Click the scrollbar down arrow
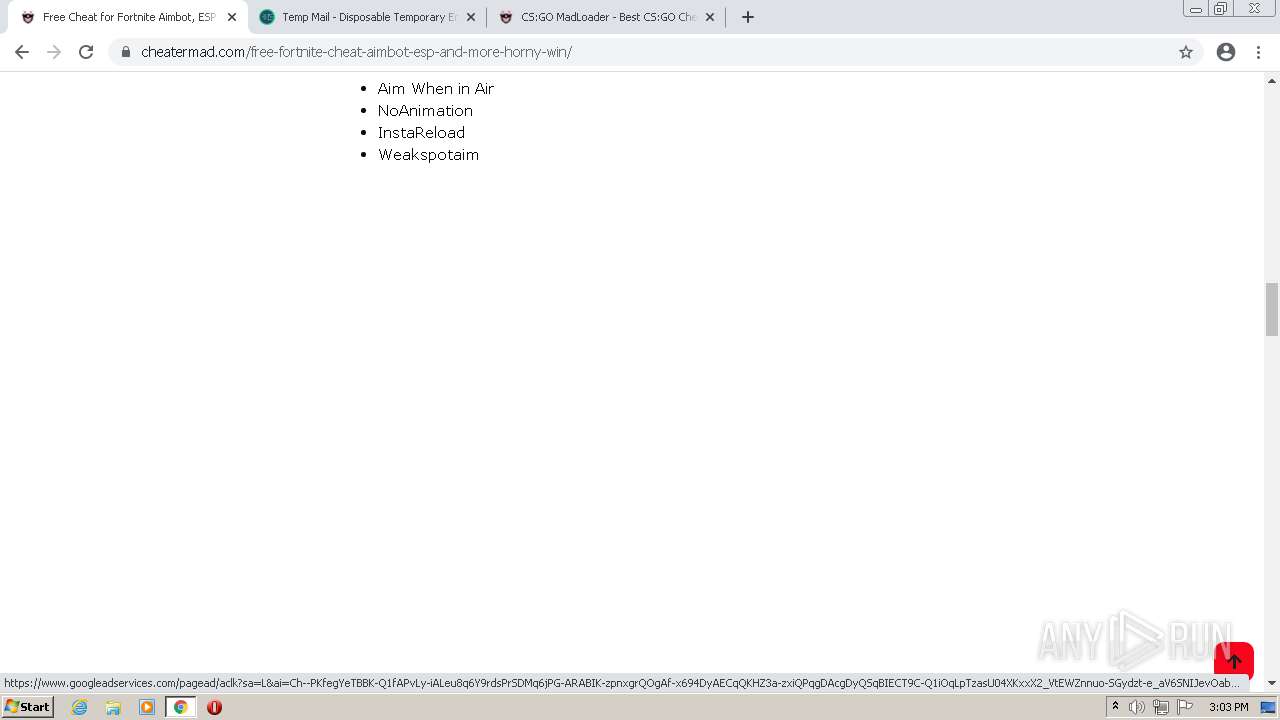1280x720 pixels. (x=1272, y=683)
